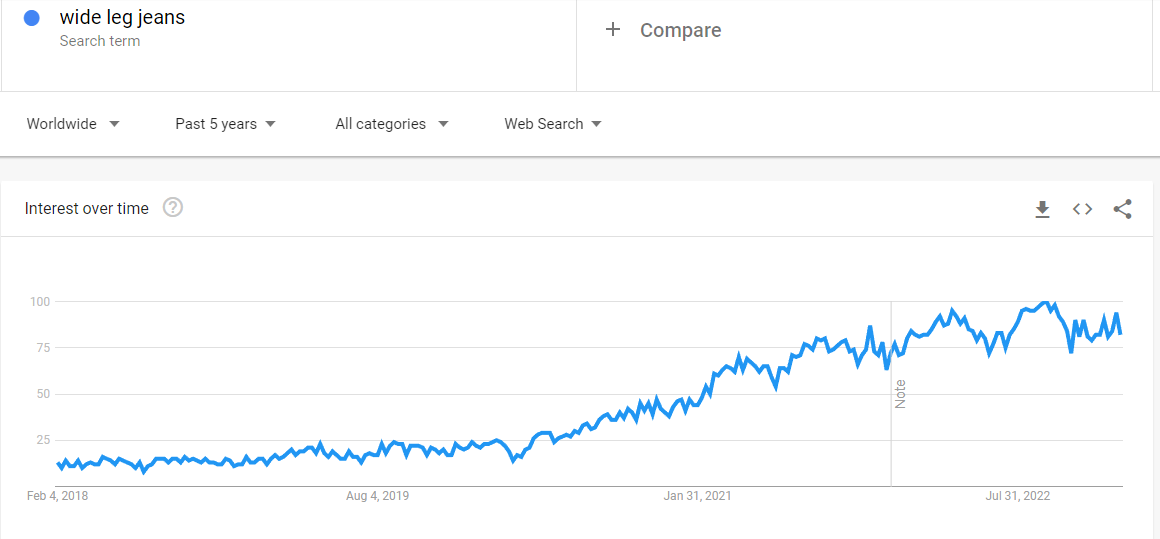1160x539 pixels.
Task: Select the Jan 31, 2021 axis date label
Action: click(x=698, y=496)
